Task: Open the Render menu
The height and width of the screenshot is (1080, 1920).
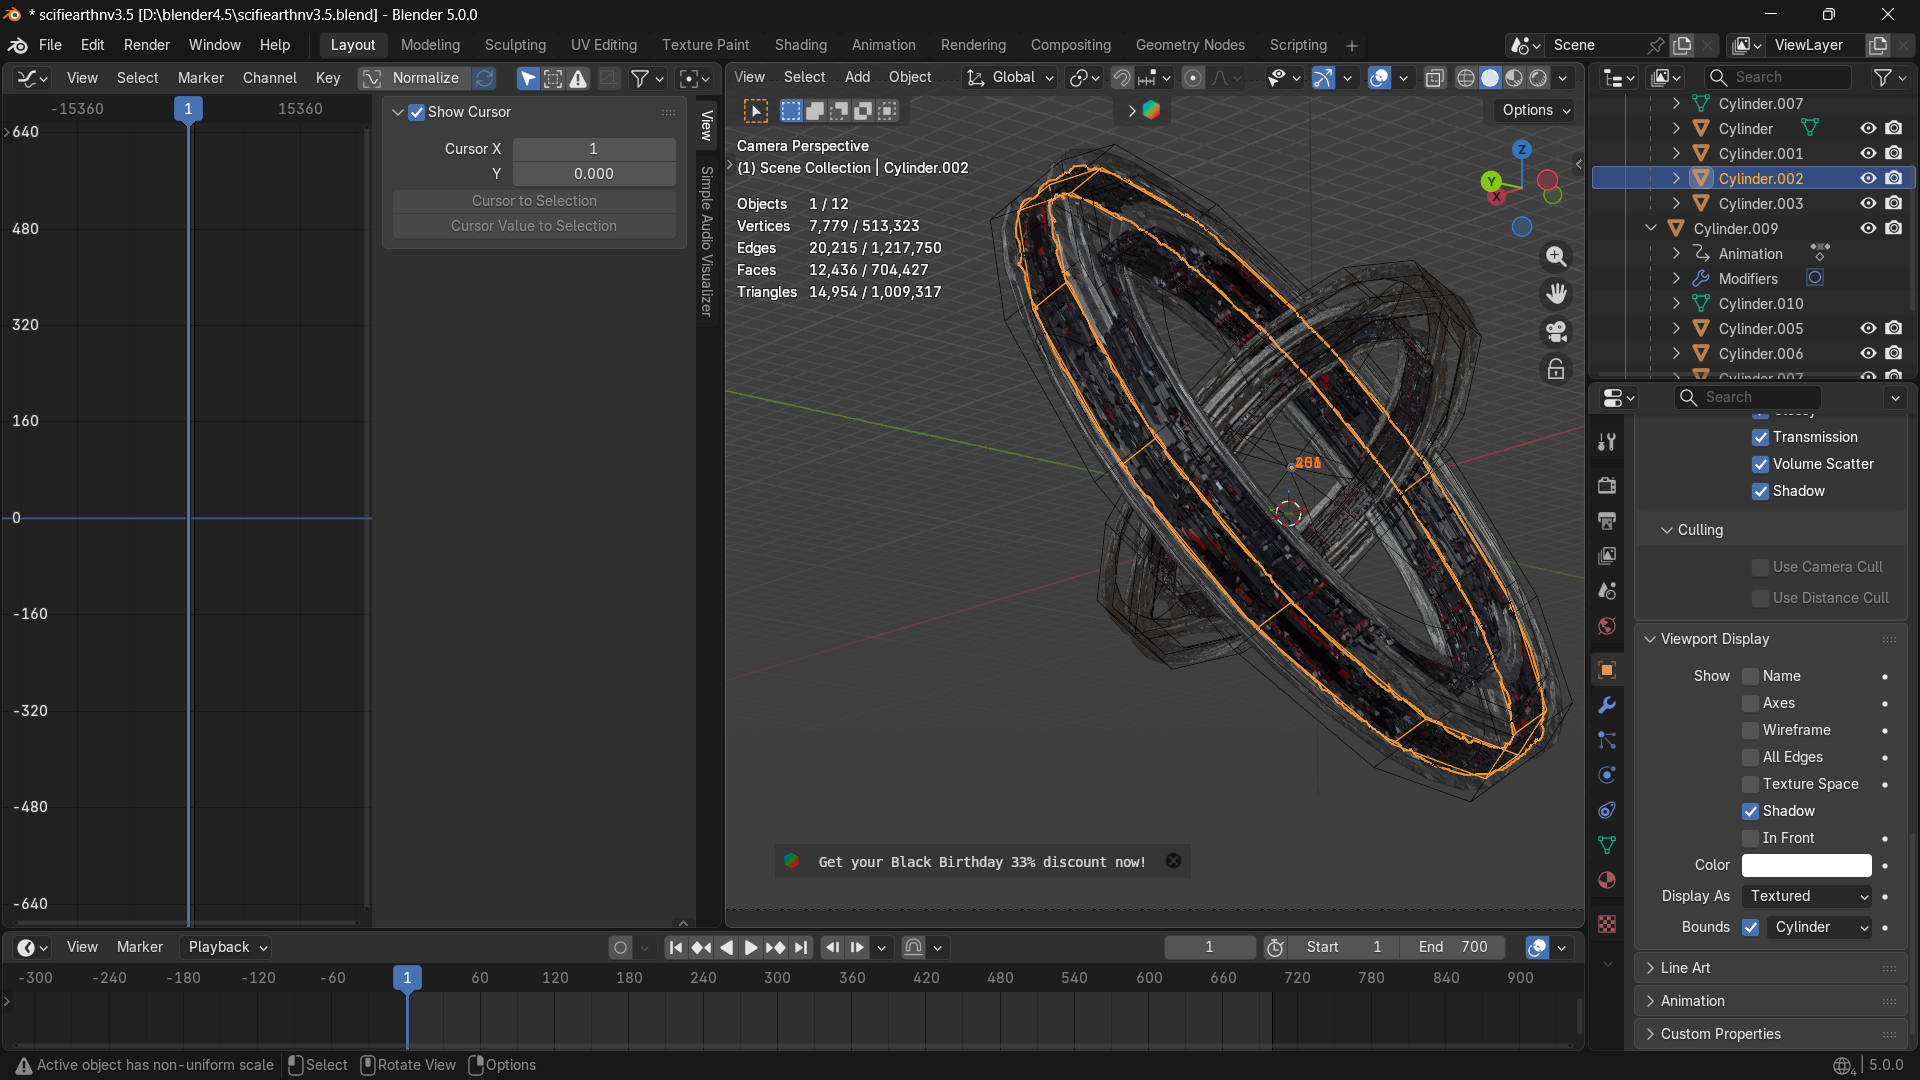Action: 146,45
